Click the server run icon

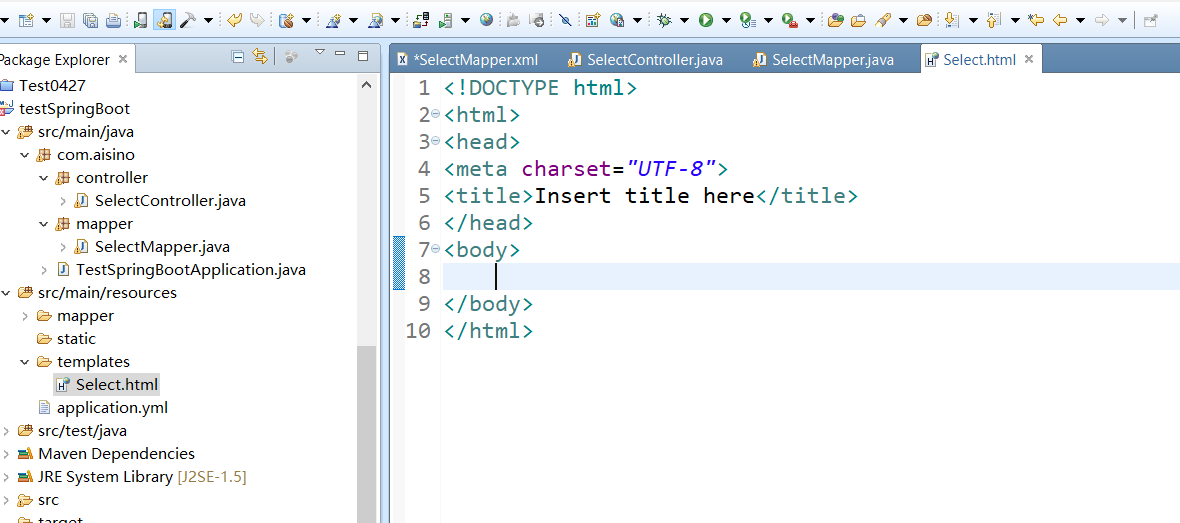pos(445,20)
